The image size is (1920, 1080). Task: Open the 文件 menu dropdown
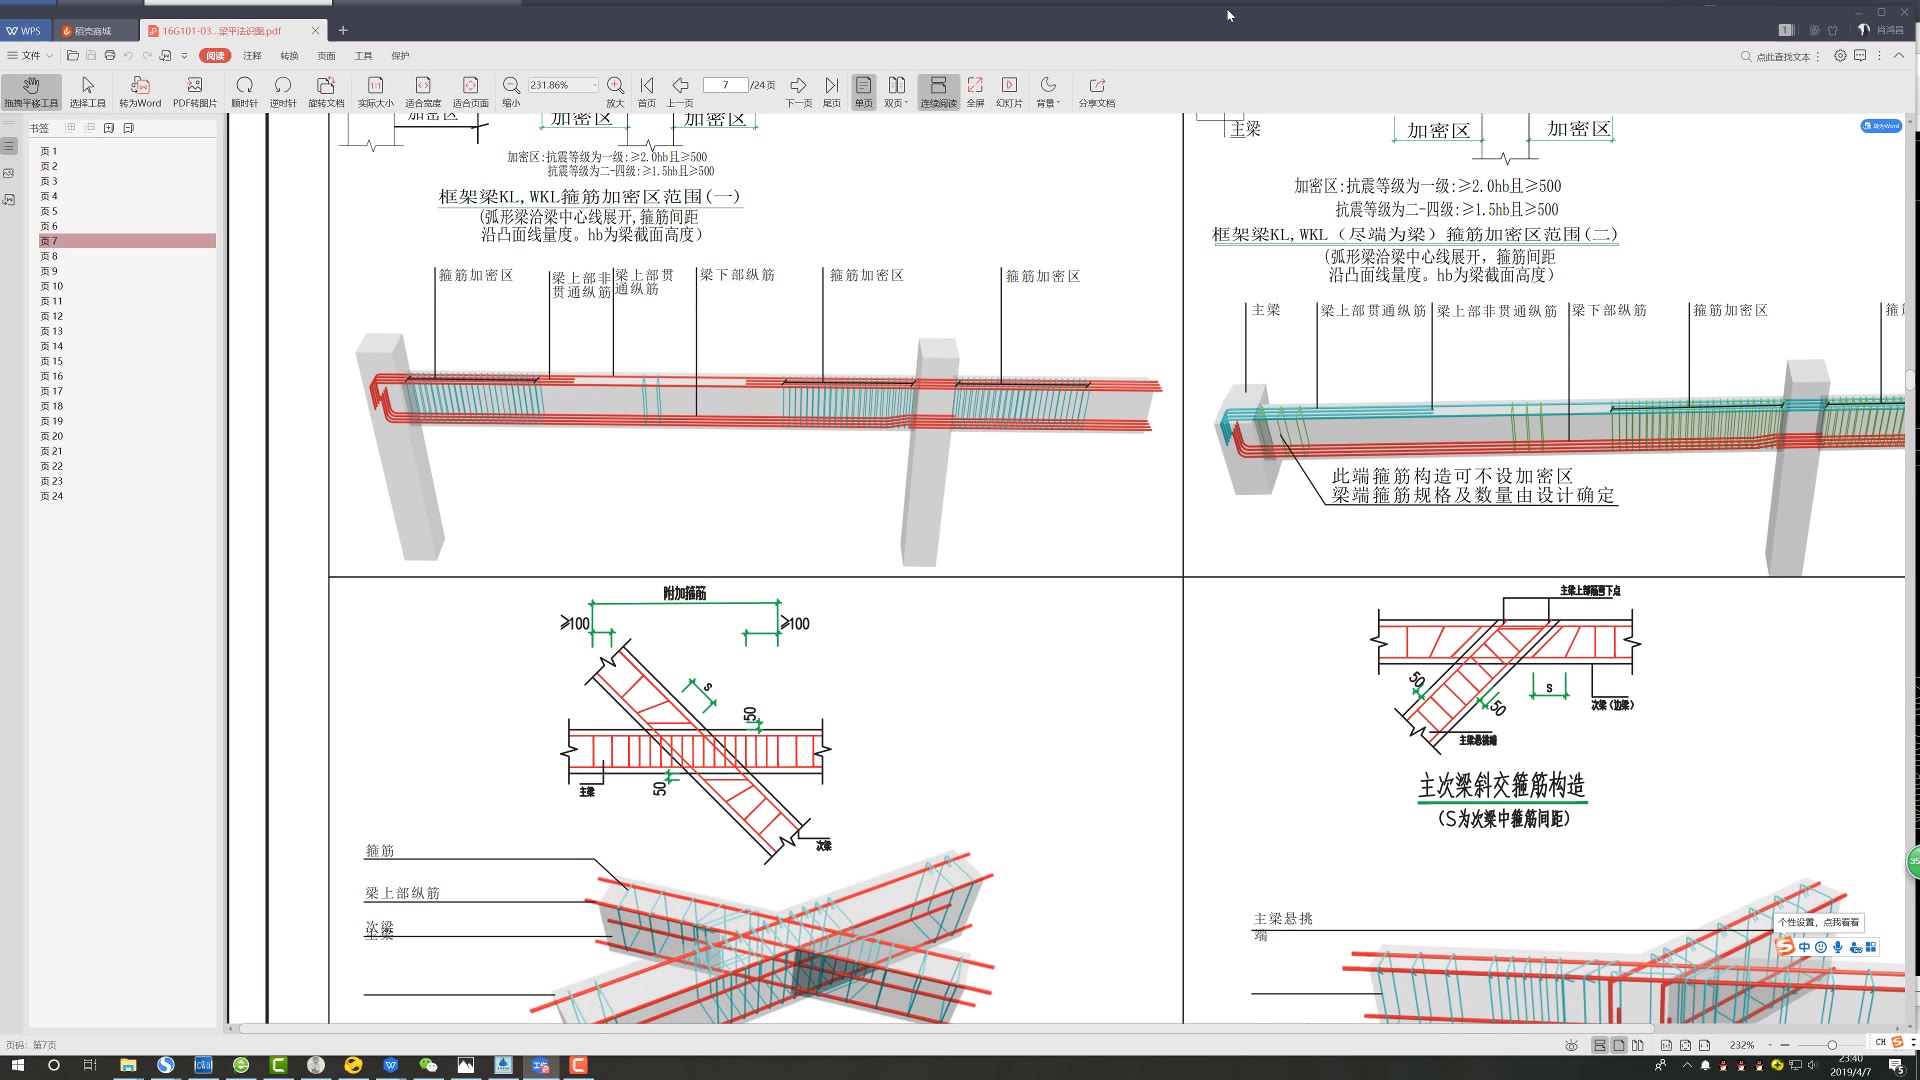(30, 56)
